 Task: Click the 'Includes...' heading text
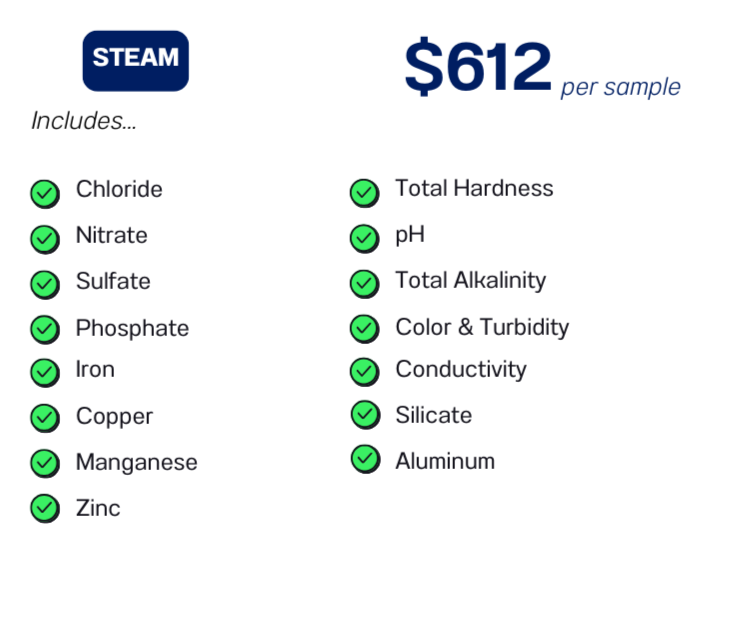click(84, 121)
